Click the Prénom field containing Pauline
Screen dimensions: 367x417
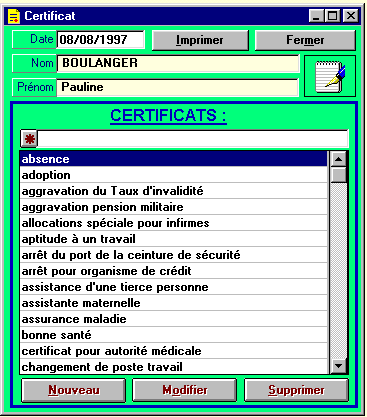[x=178, y=87]
